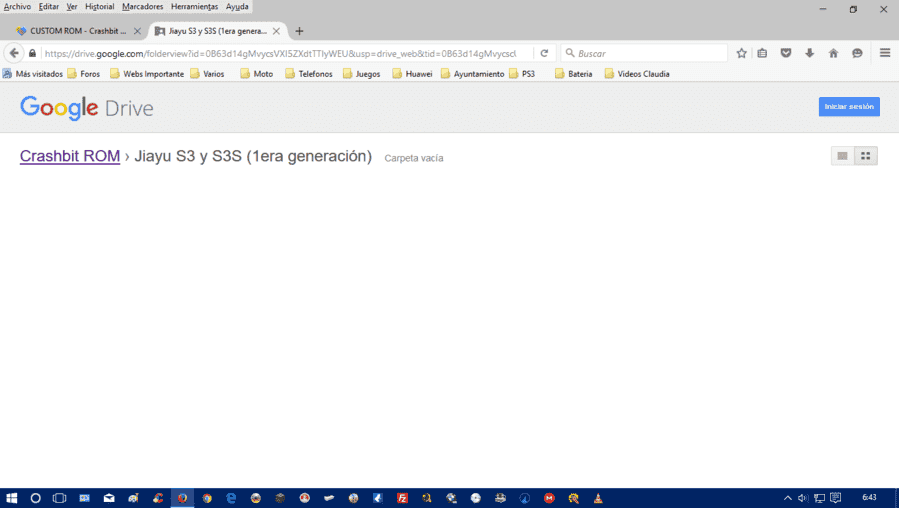Viewport: 899px width, 508px height.
Task: Open the Mail envelope taskbar icon
Action: (109, 498)
